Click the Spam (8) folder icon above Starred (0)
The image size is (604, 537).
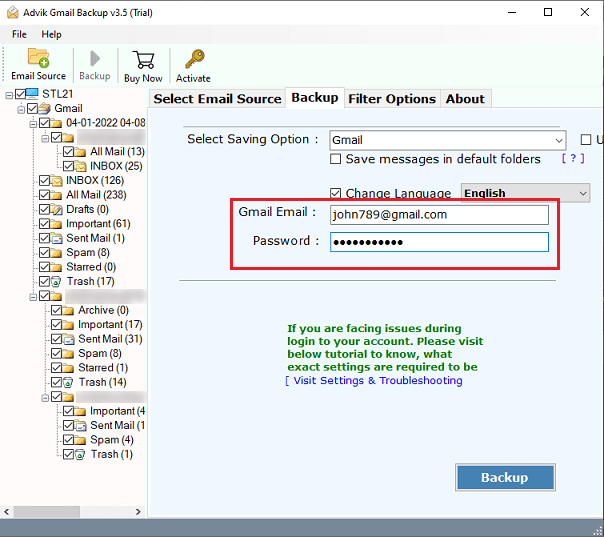pyautogui.click(x=56, y=253)
